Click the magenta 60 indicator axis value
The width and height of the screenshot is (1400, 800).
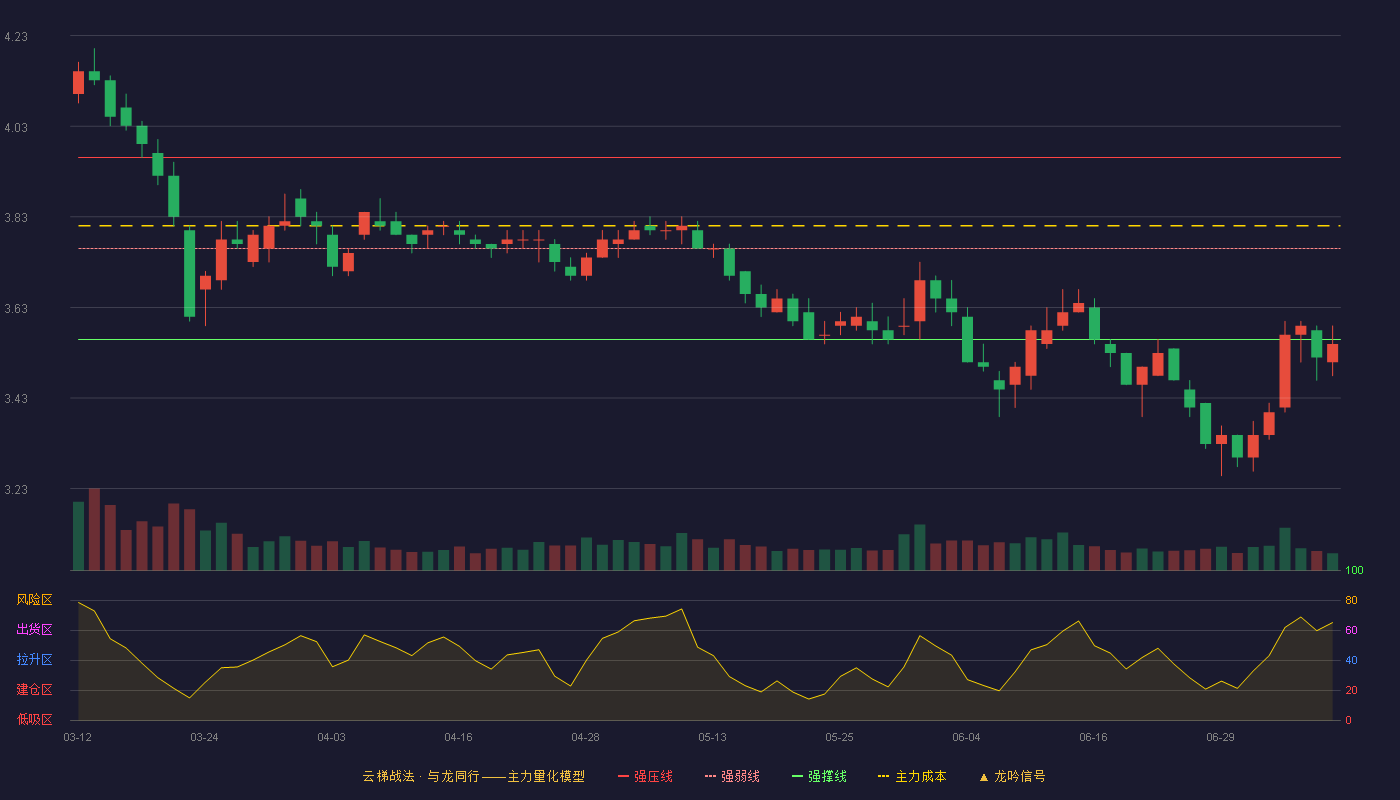point(1351,630)
